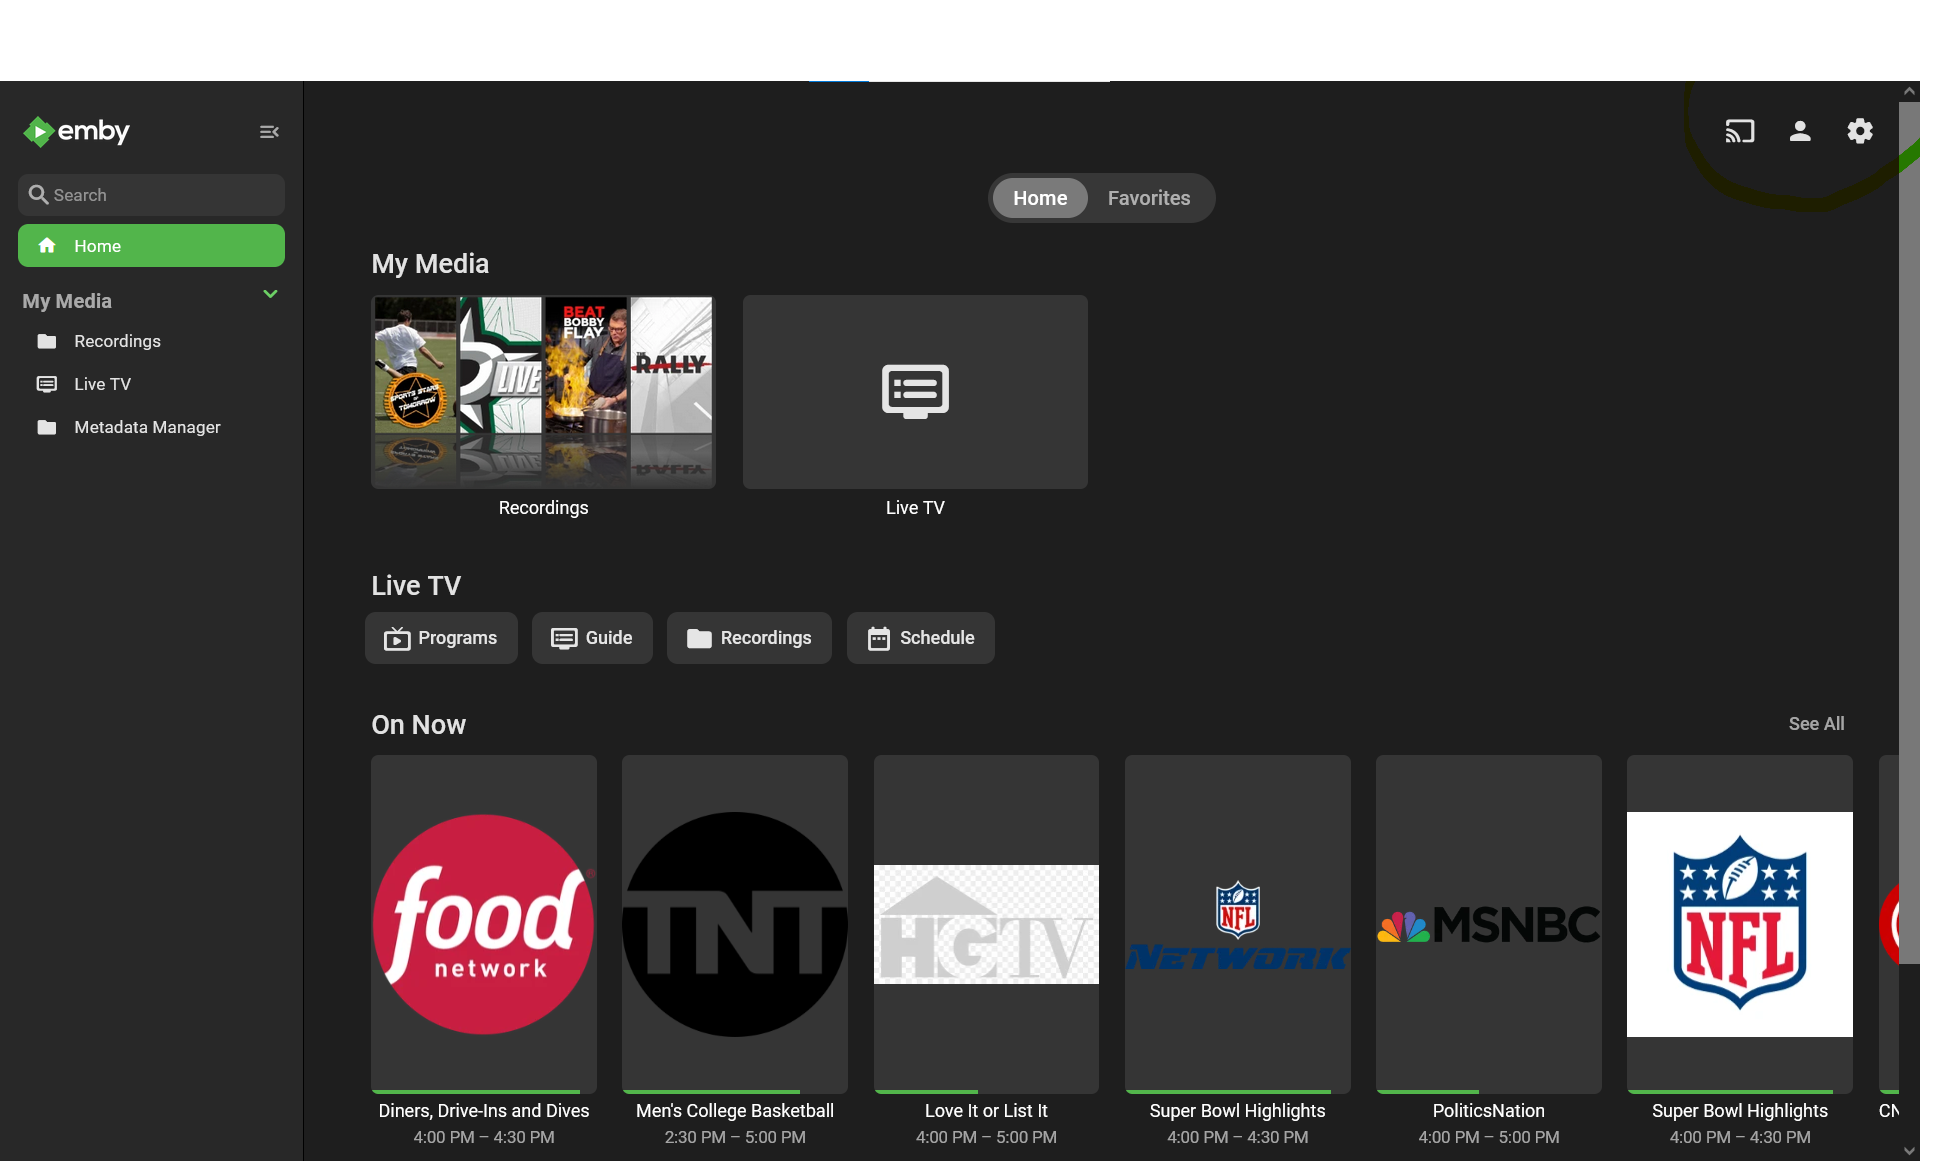Switch to the Favorites tab
The image size is (1942, 1161).
1148,198
